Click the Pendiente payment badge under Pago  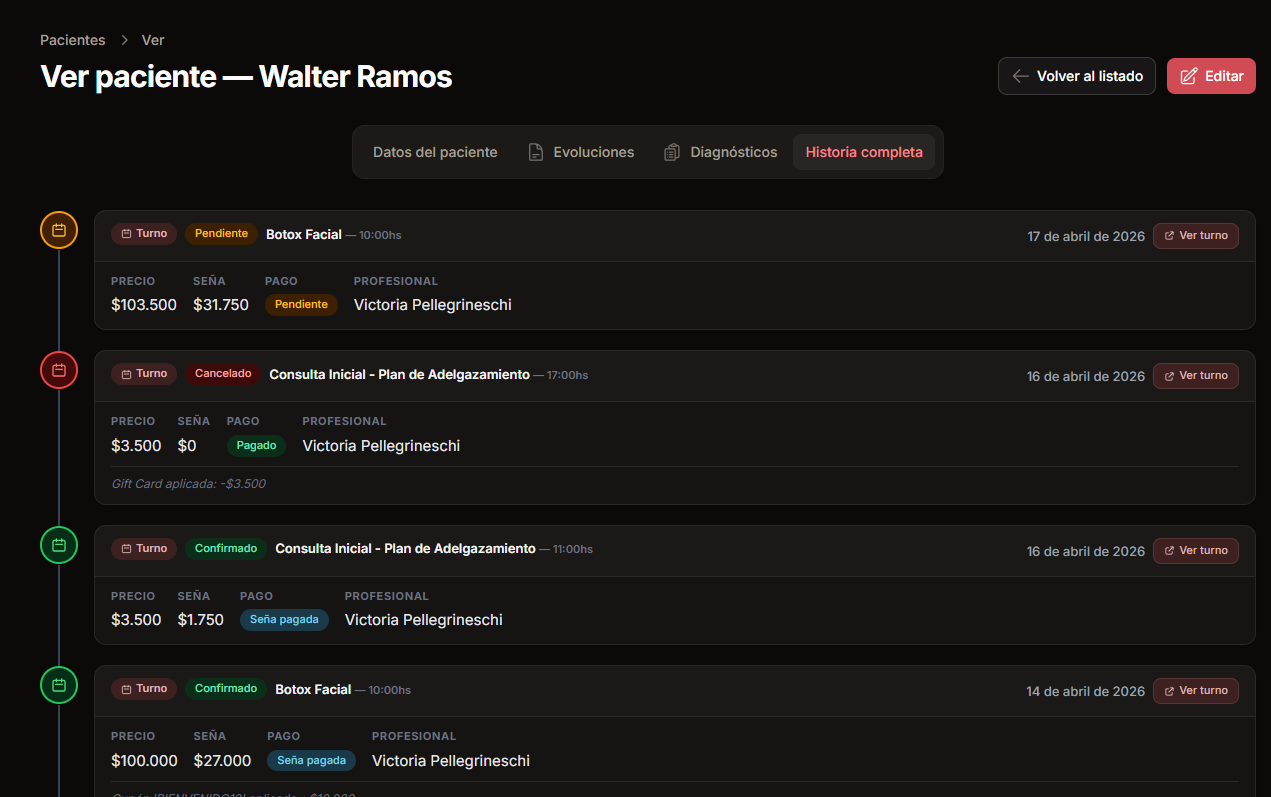tap(301, 305)
